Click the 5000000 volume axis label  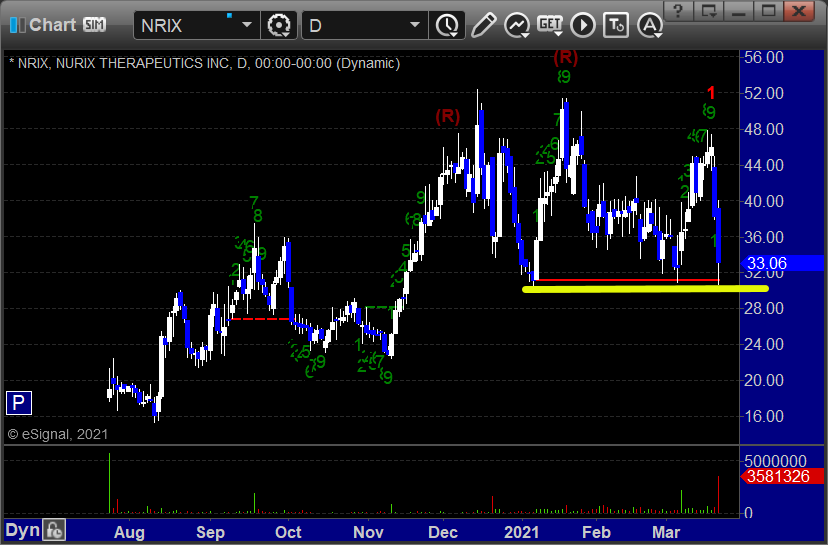point(775,461)
